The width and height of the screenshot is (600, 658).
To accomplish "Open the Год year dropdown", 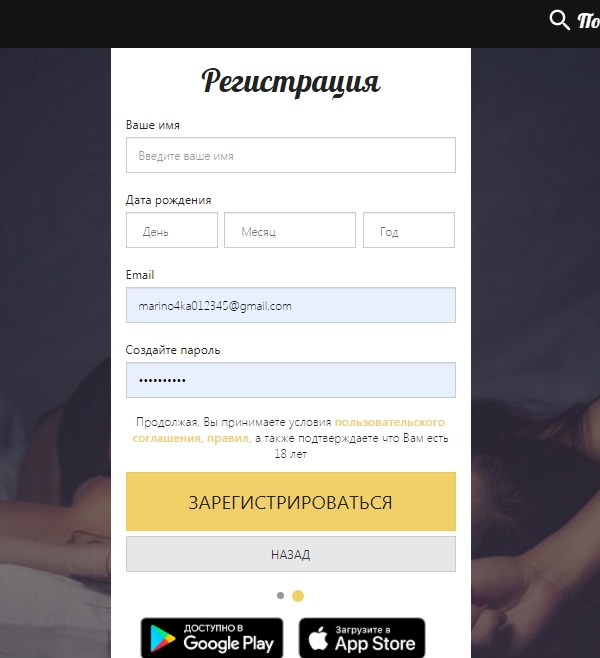I will click(409, 230).
